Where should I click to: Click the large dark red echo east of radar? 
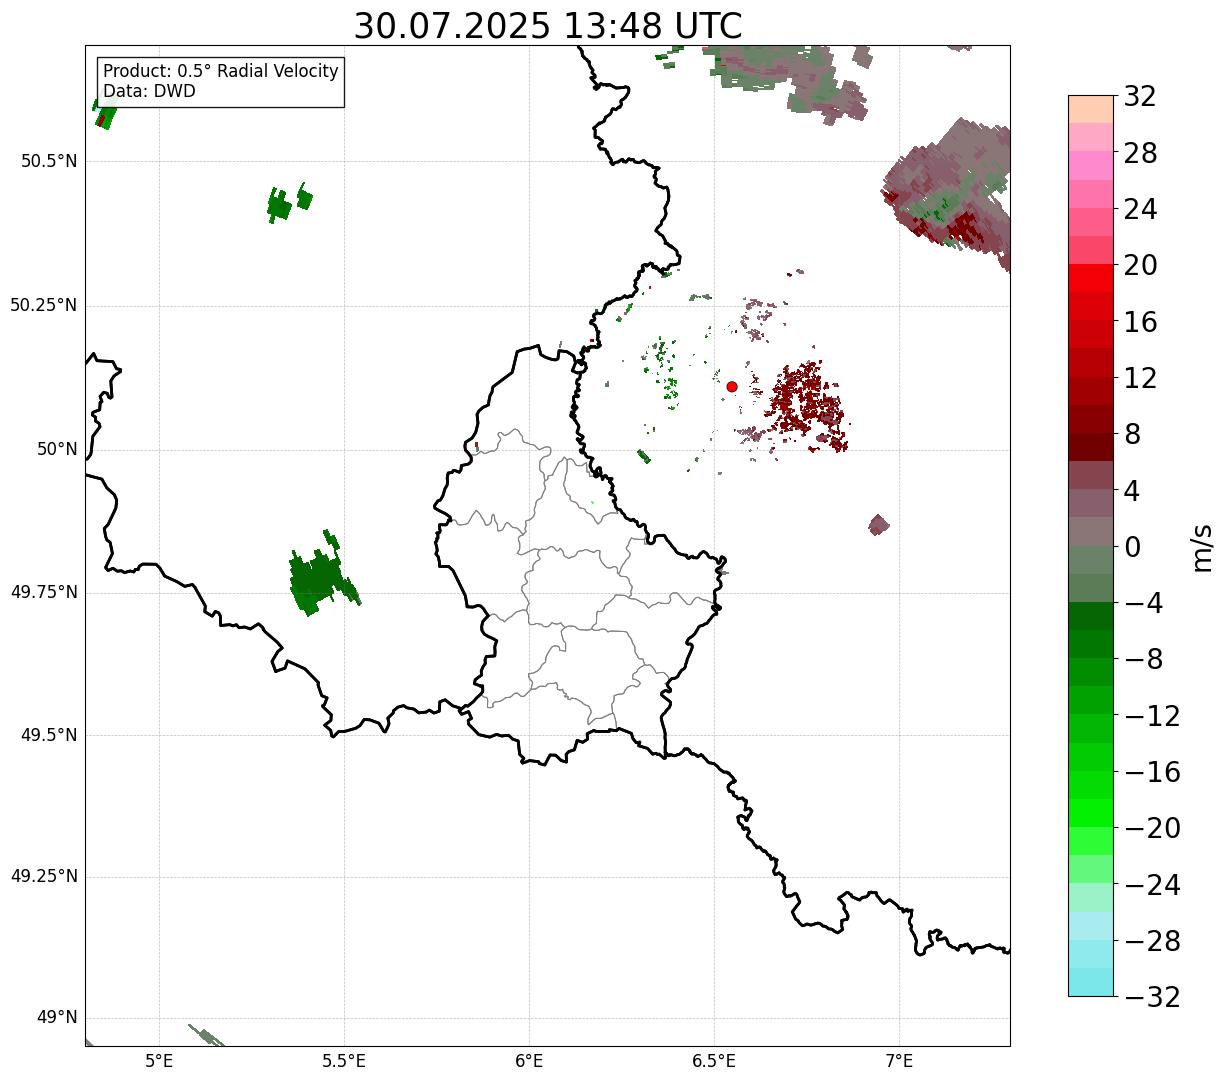click(806, 405)
